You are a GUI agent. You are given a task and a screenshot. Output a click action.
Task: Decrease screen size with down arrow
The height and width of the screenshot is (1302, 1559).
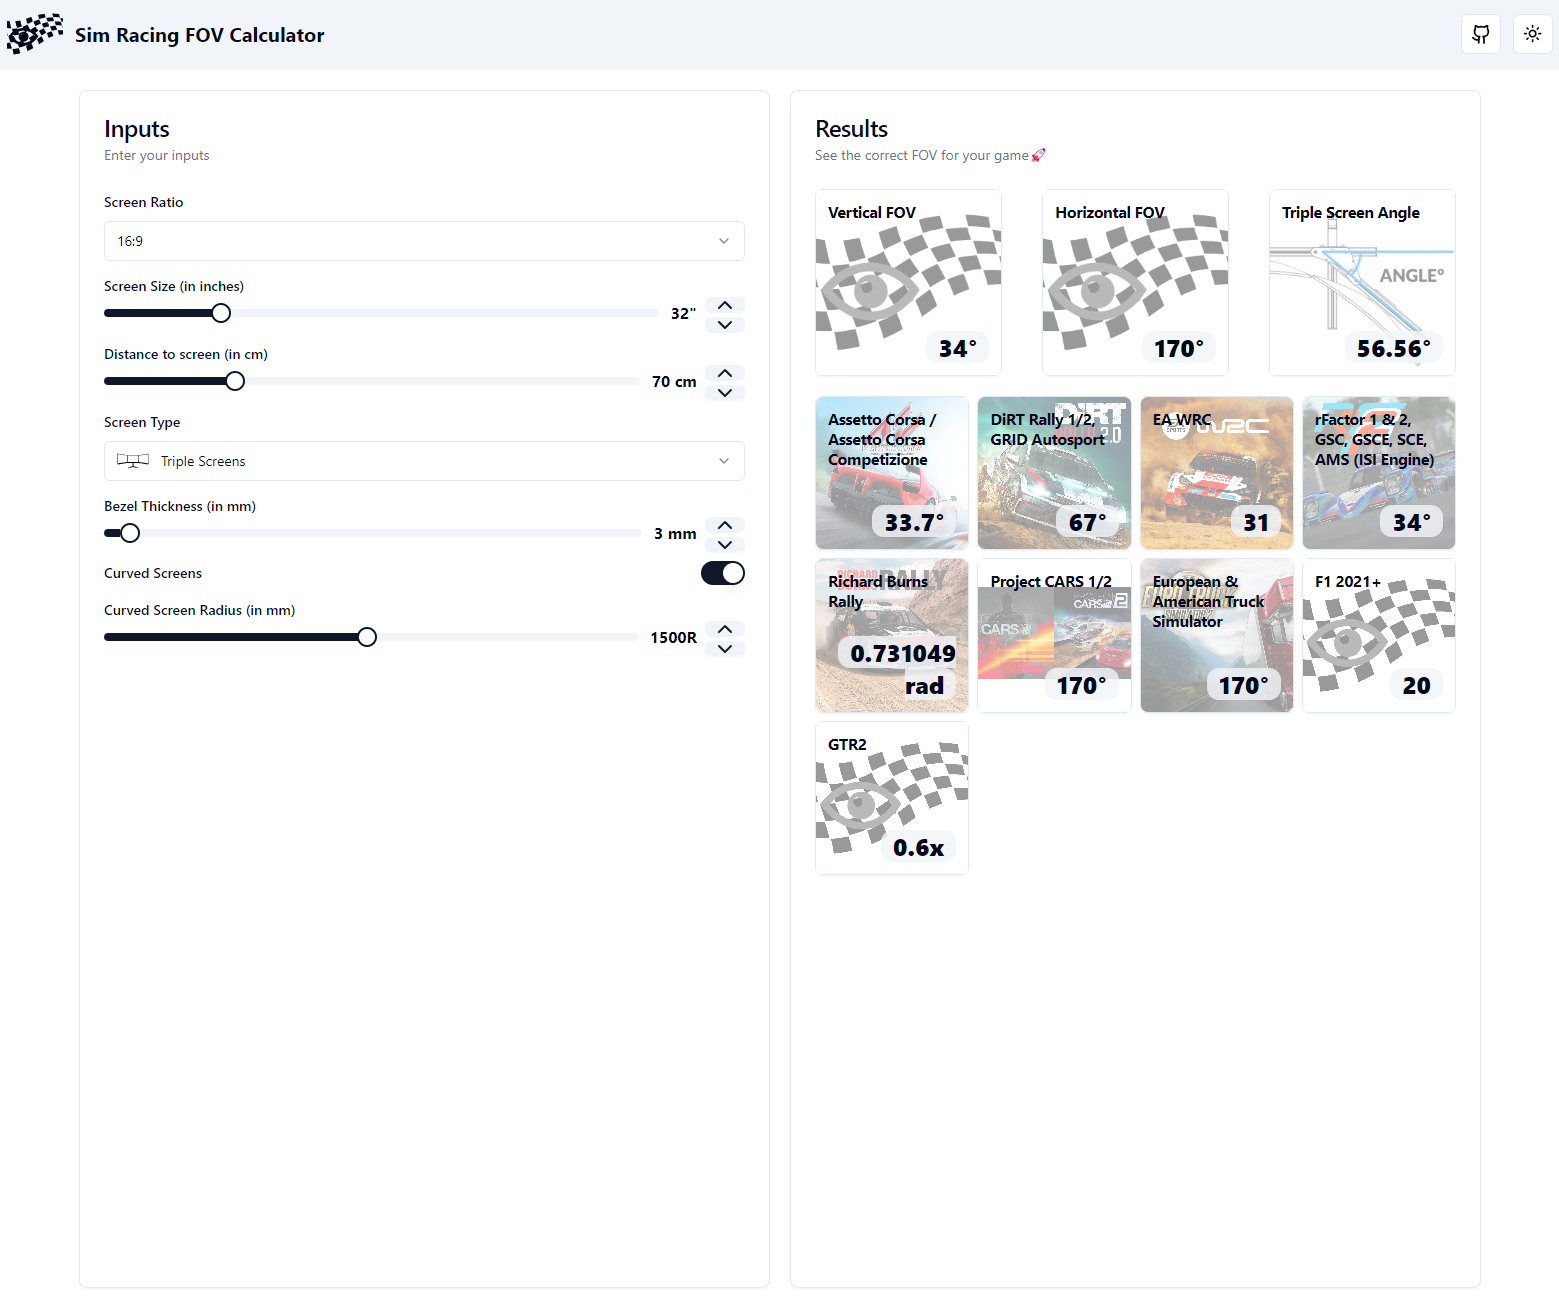tap(725, 324)
